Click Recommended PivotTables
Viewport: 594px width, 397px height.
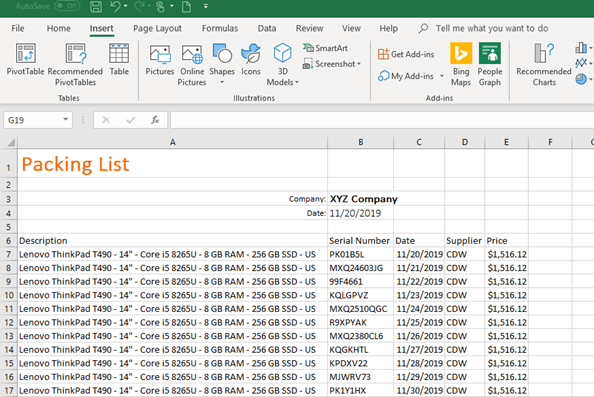point(75,64)
